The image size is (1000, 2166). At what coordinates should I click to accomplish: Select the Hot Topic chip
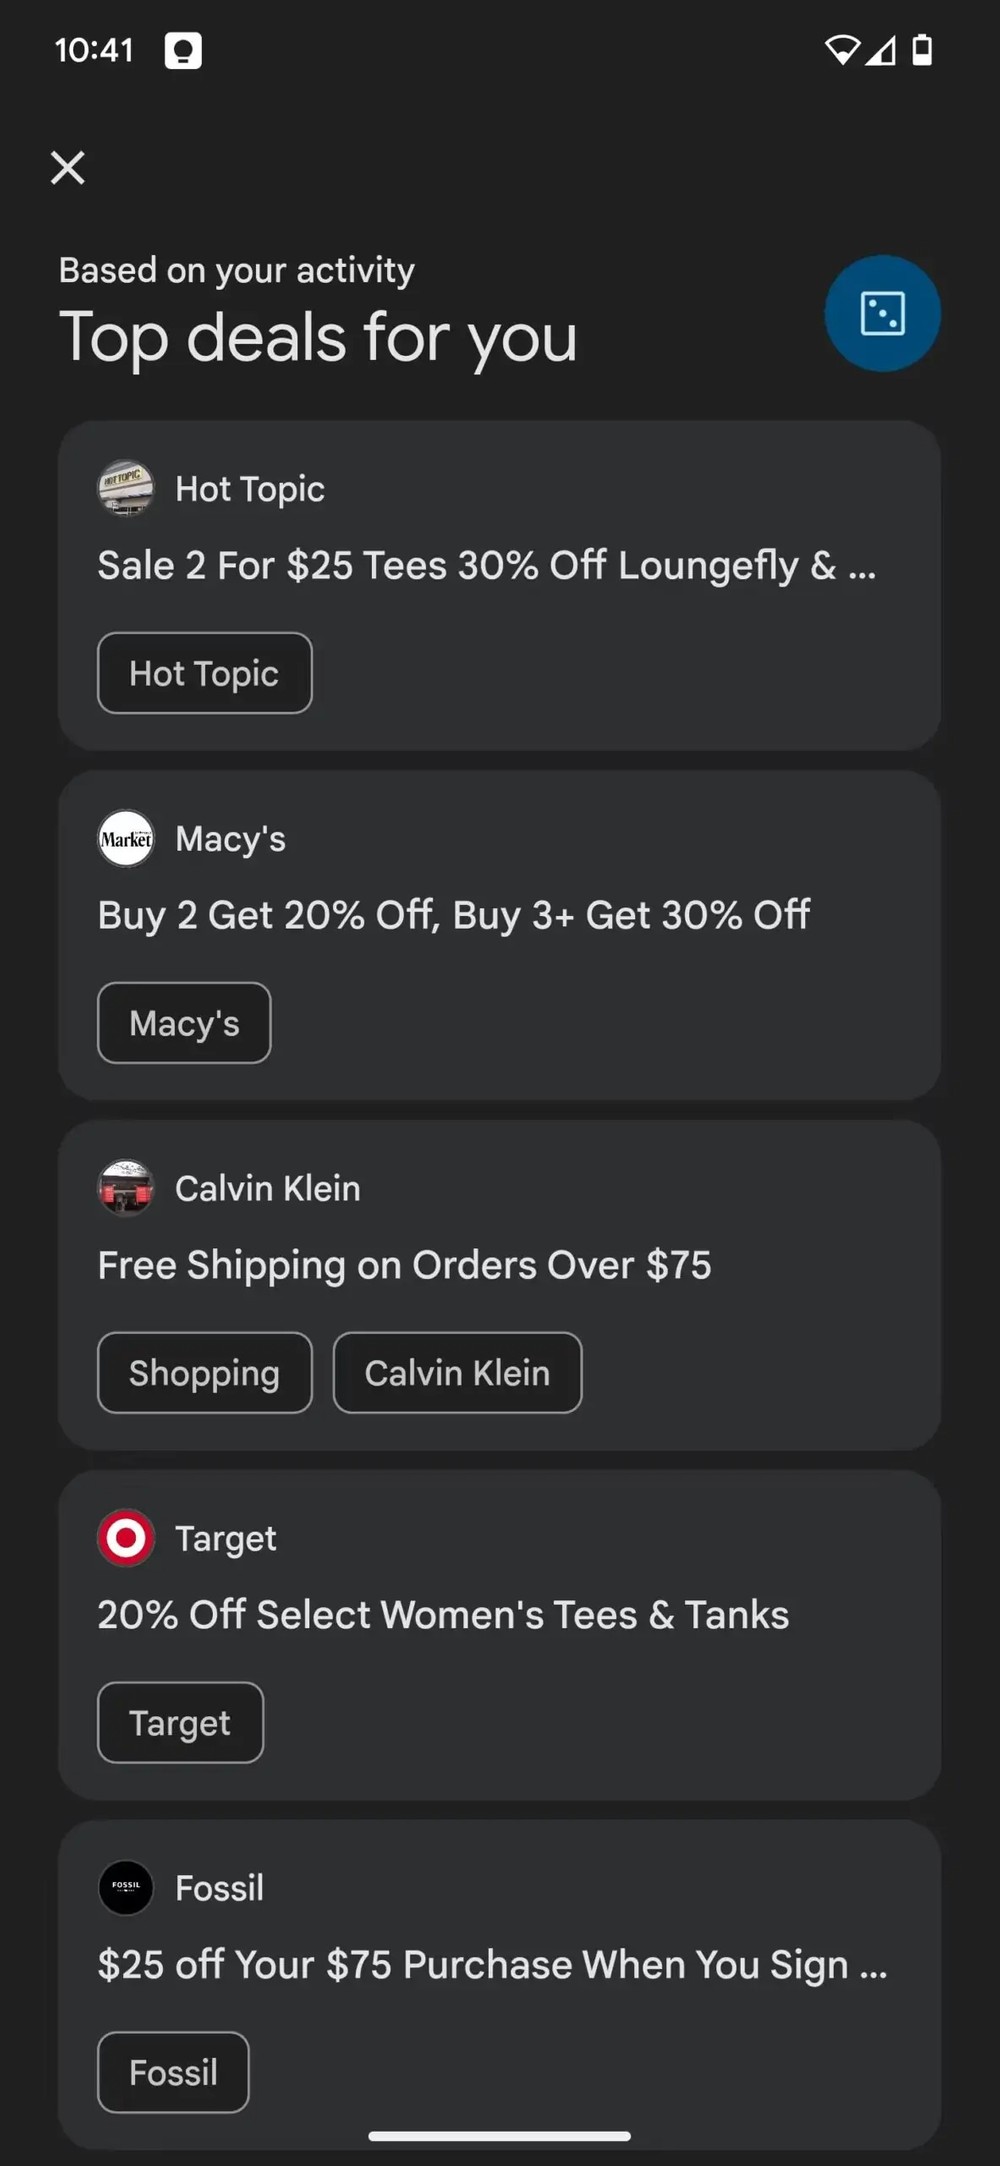click(x=204, y=673)
